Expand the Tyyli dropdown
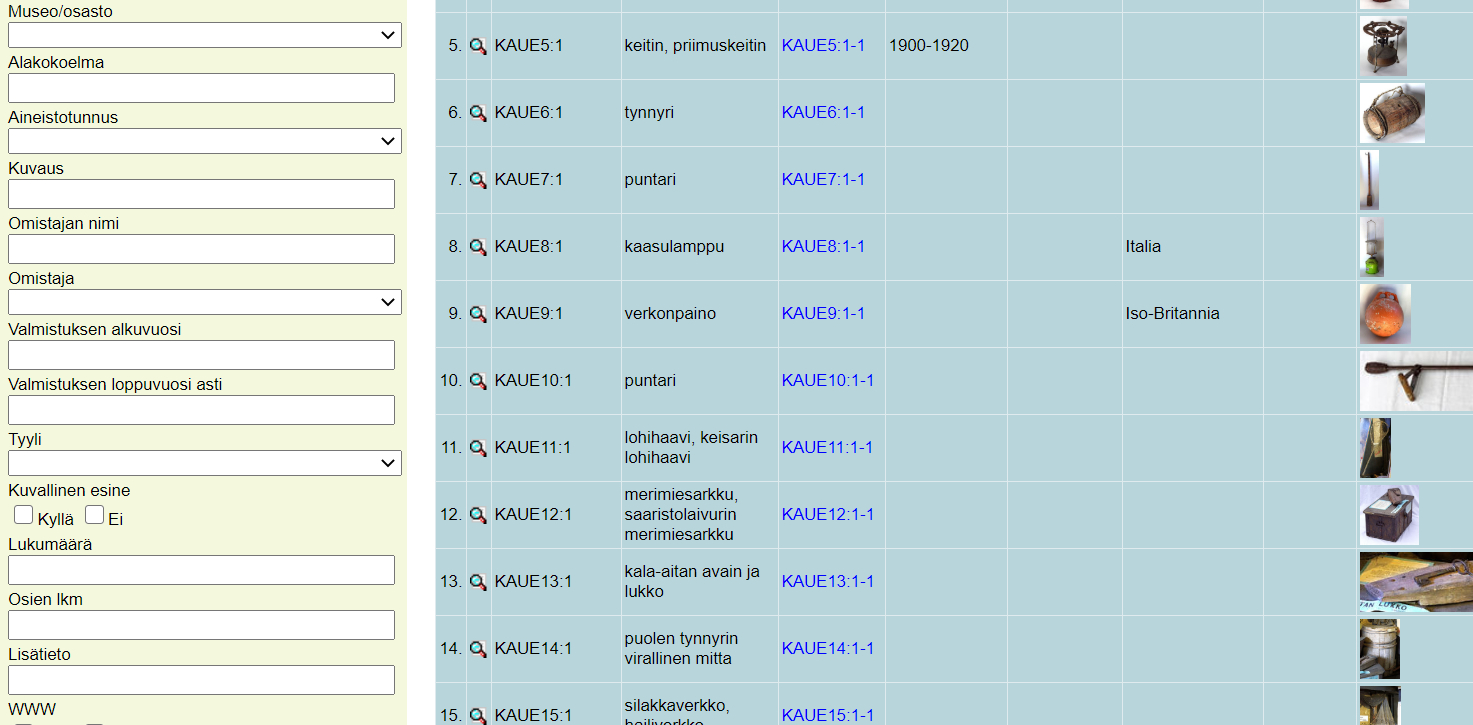The image size is (1473, 725). (x=204, y=463)
